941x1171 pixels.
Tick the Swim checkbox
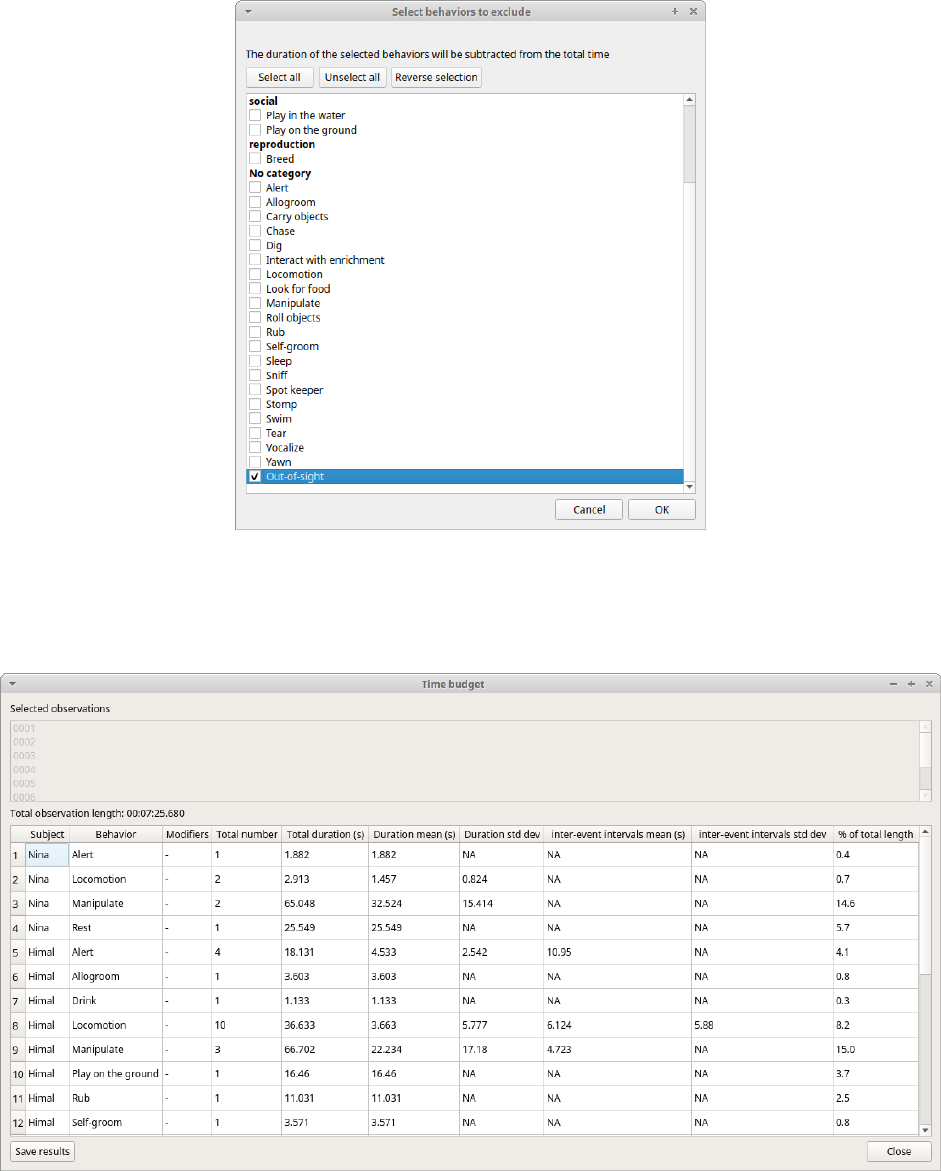pyautogui.click(x=255, y=418)
